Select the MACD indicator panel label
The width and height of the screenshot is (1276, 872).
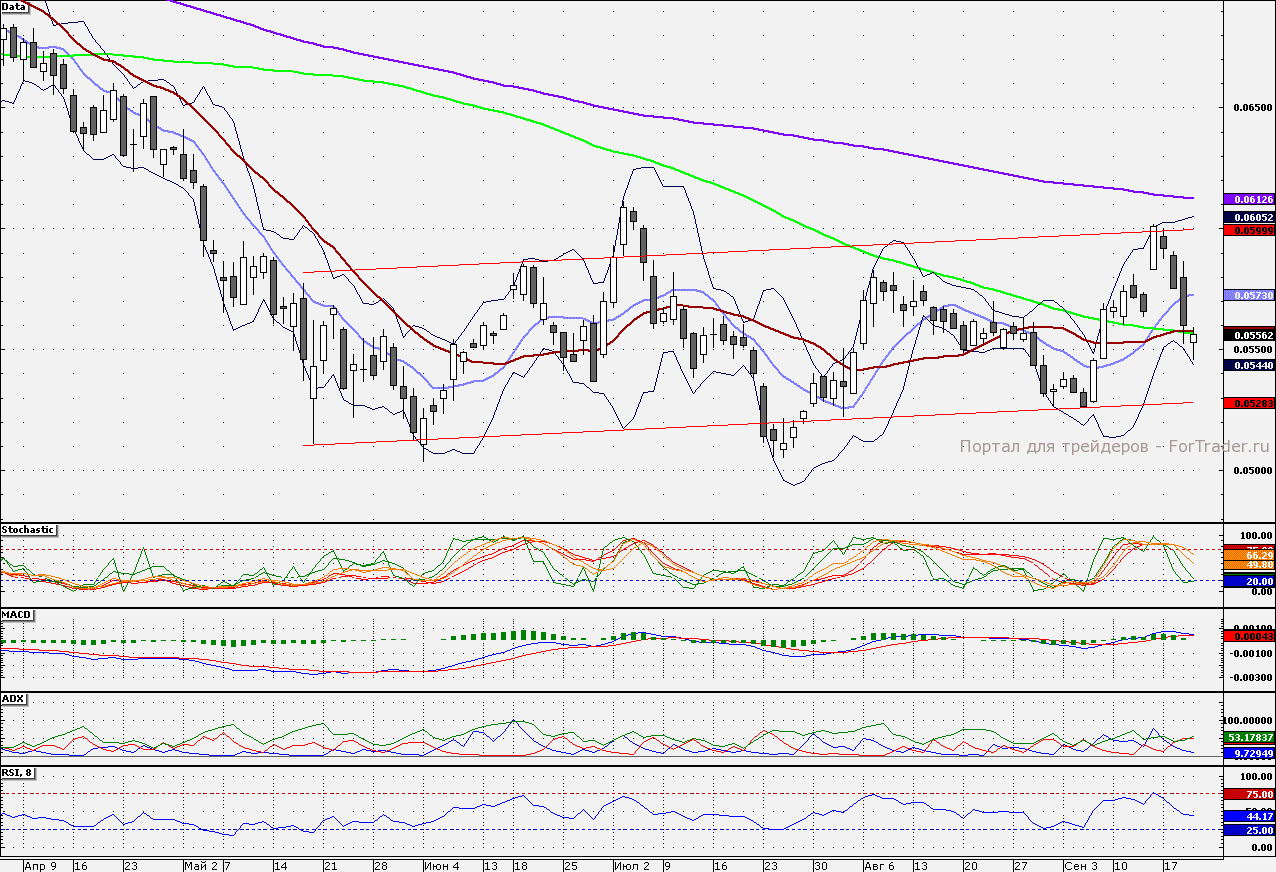pos(16,613)
